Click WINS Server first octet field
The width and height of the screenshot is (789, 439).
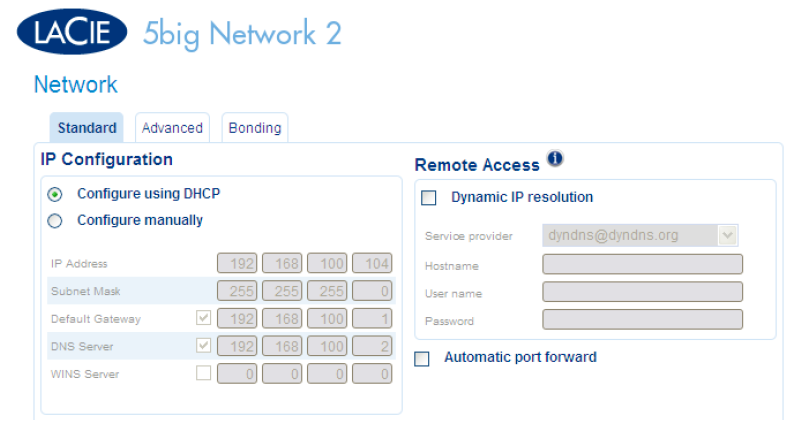pyautogui.click(x=237, y=374)
